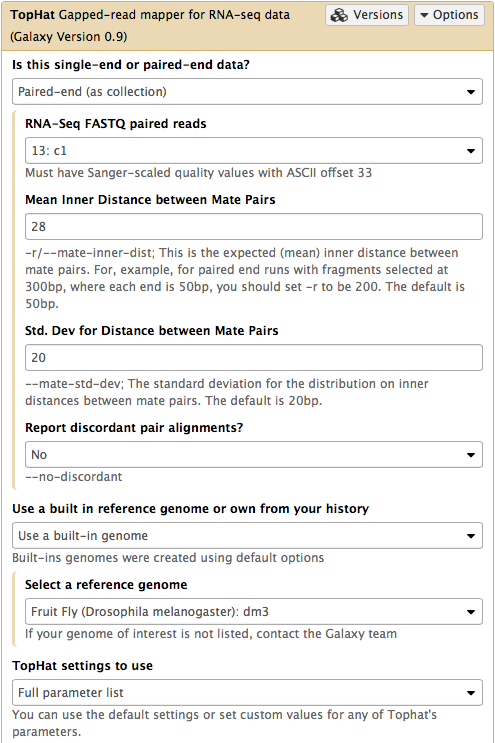Viewport: 495px width, 743px height.
Task: Open the Versions button menu
Action: [x=367, y=15]
